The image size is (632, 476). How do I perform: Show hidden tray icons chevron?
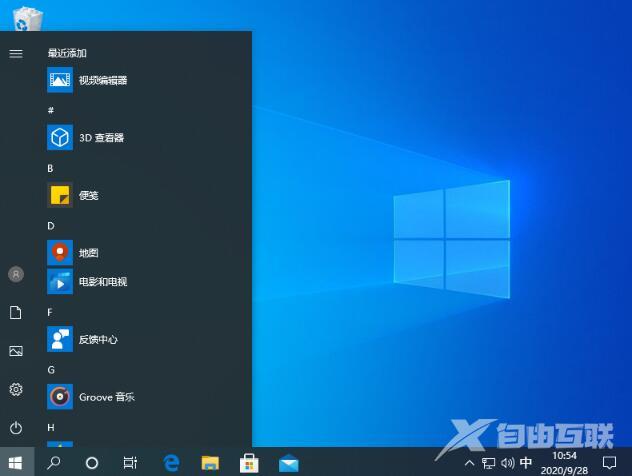click(469, 463)
